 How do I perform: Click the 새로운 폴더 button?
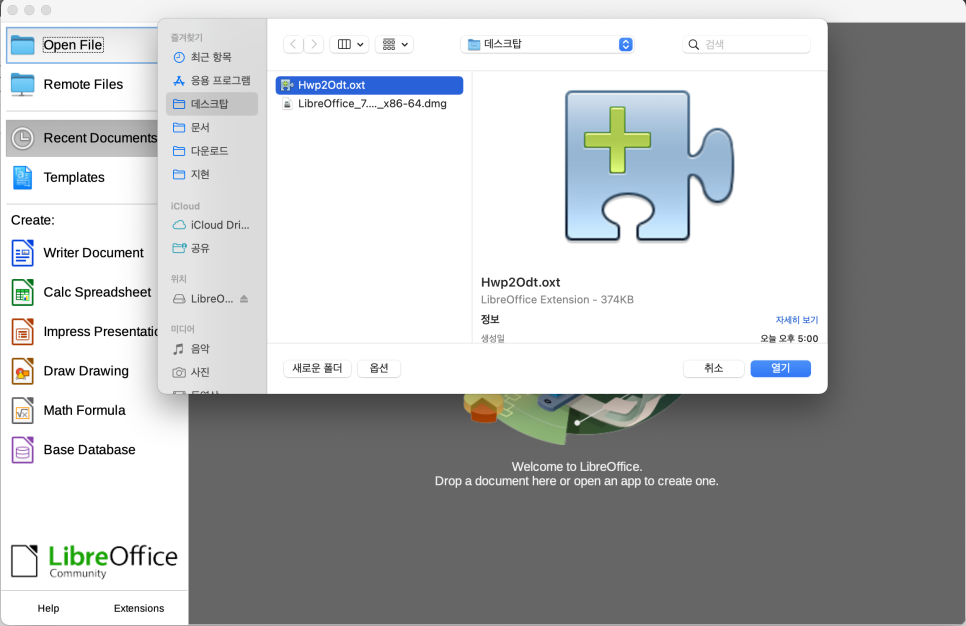tap(317, 368)
